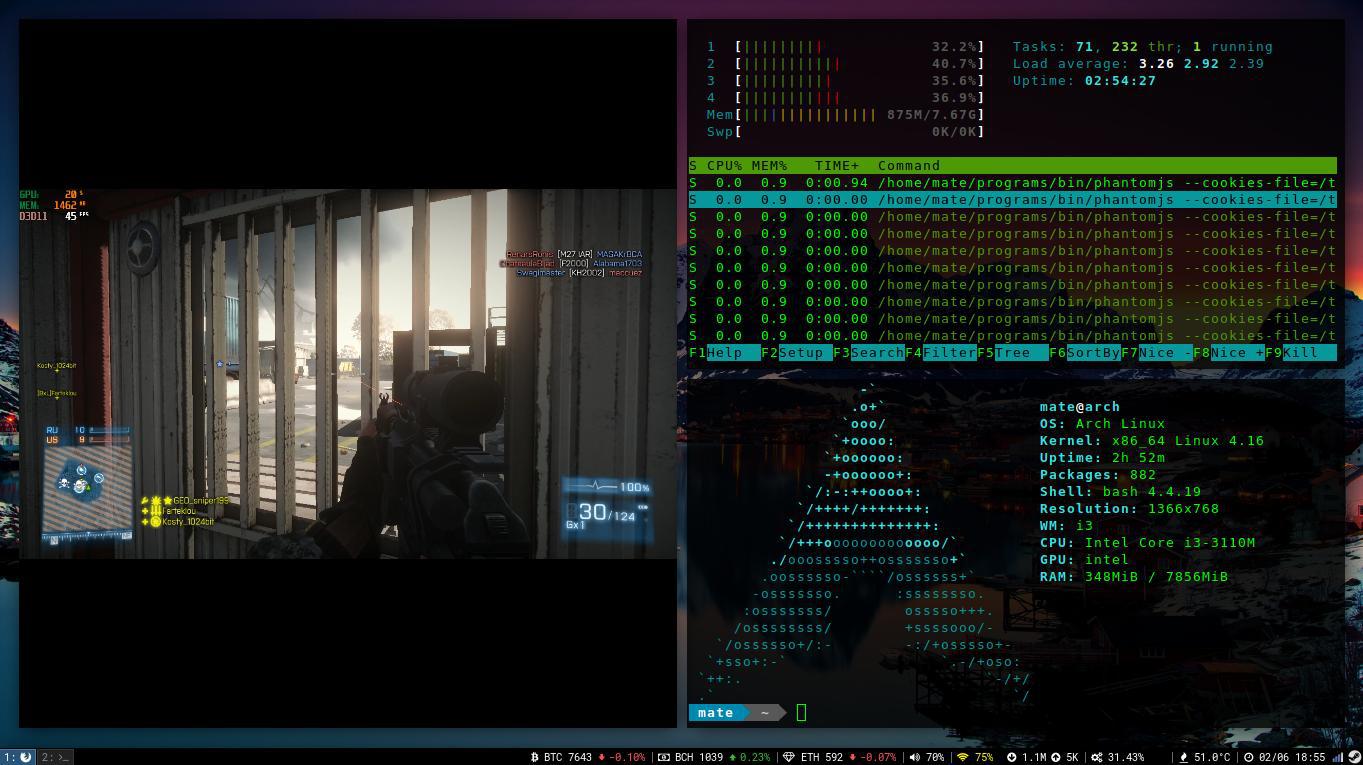Click F3 Search in htop footer
The width and height of the screenshot is (1363, 765).
click(869, 352)
